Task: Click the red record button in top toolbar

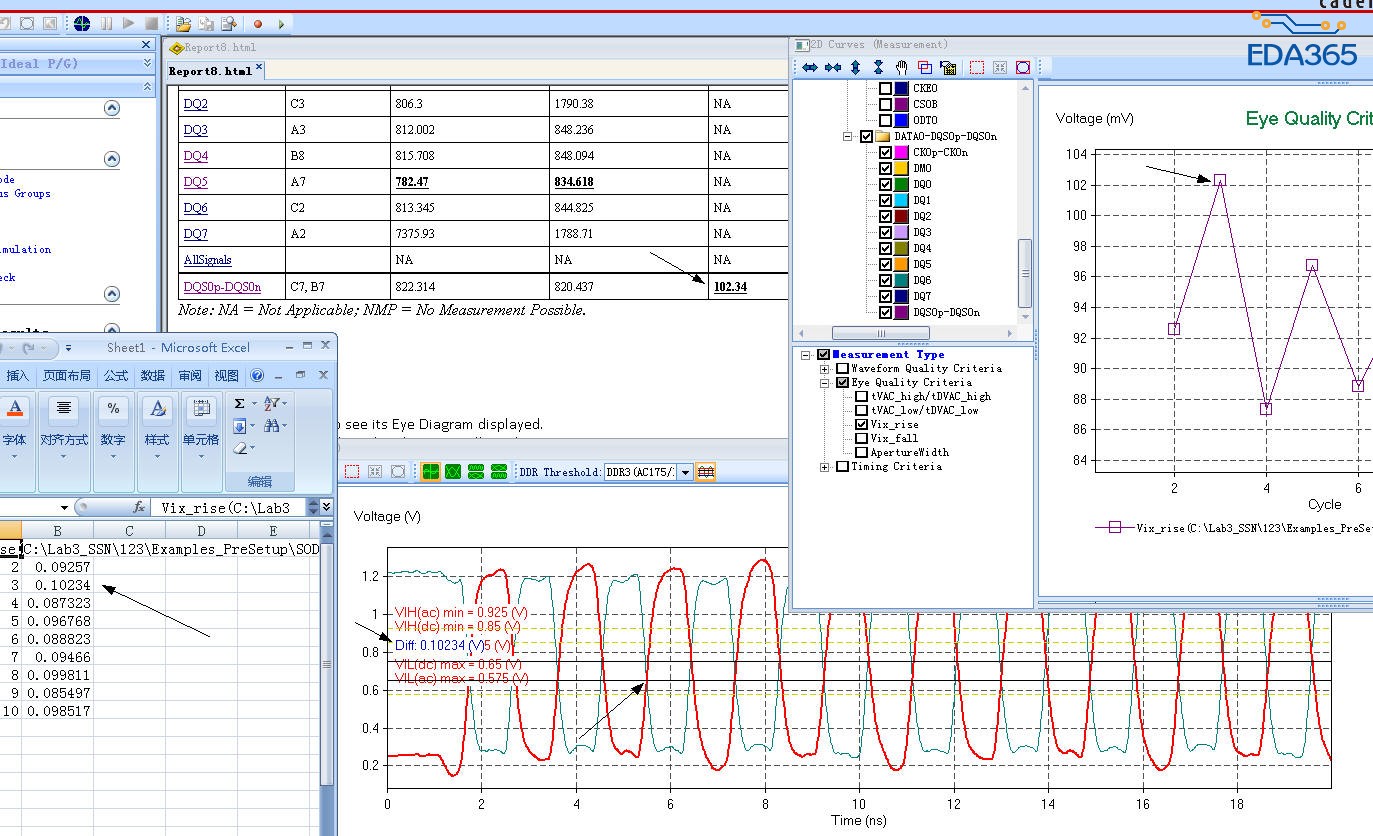Action: pos(258,23)
